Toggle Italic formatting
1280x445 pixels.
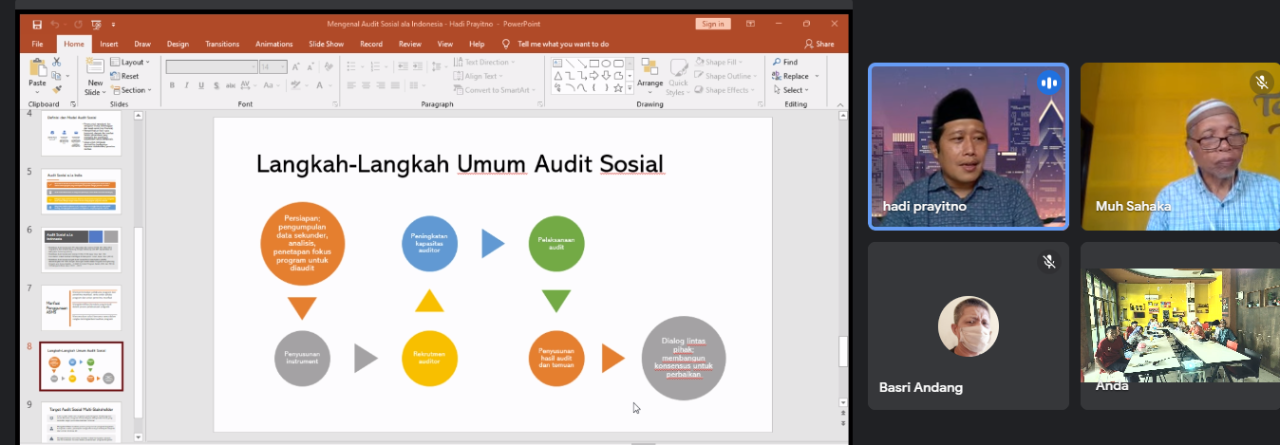pyautogui.click(x=186, y=86)
